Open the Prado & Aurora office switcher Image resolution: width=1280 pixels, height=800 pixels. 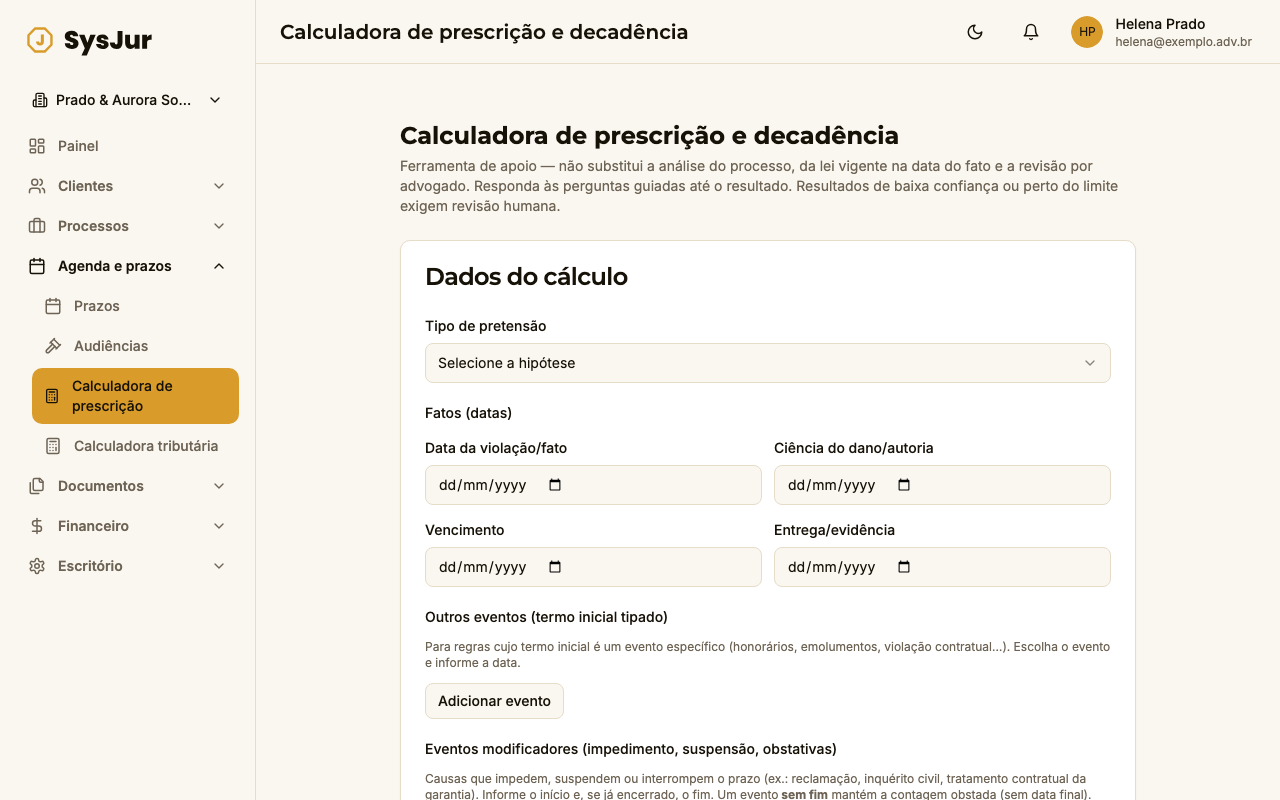pos(127,100)
